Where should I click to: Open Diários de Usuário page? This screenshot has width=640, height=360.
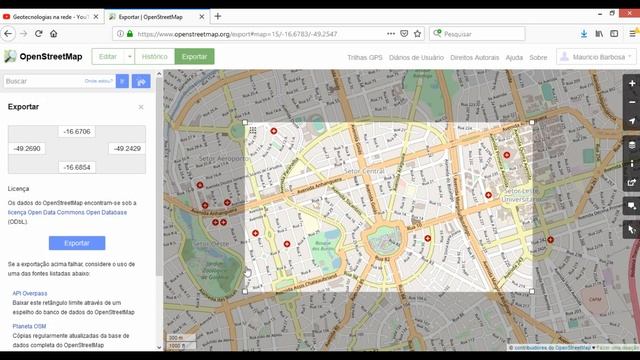click(x=416, y=58)
